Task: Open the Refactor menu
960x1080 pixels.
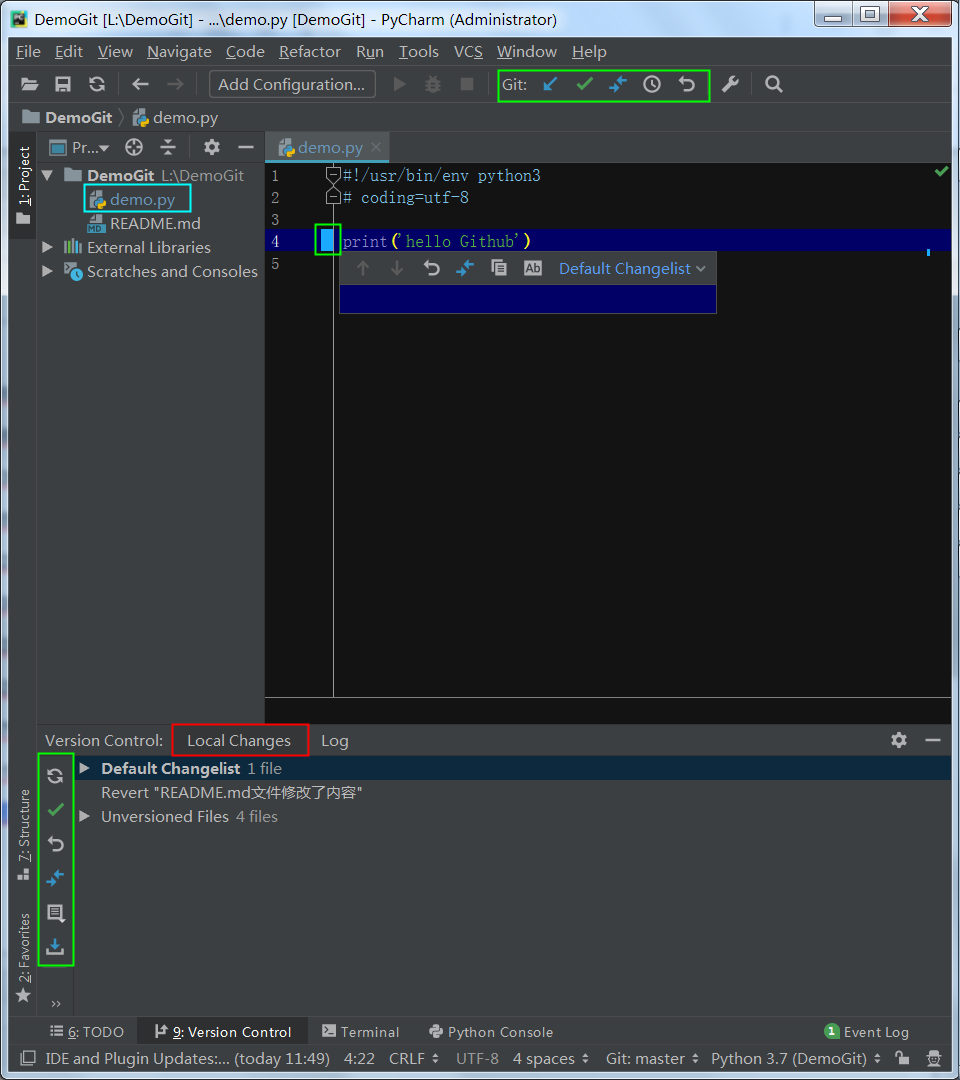Action: 310,52
